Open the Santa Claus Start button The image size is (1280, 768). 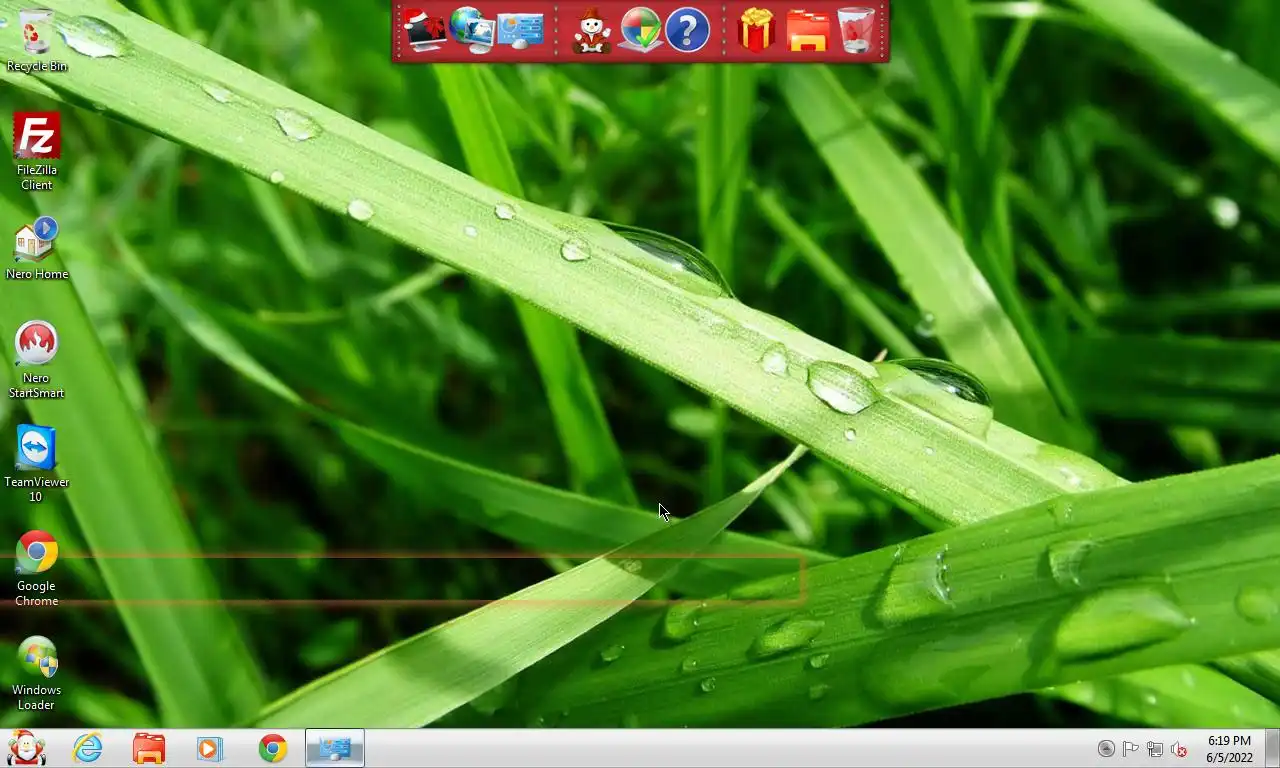[x=26, y=748]
